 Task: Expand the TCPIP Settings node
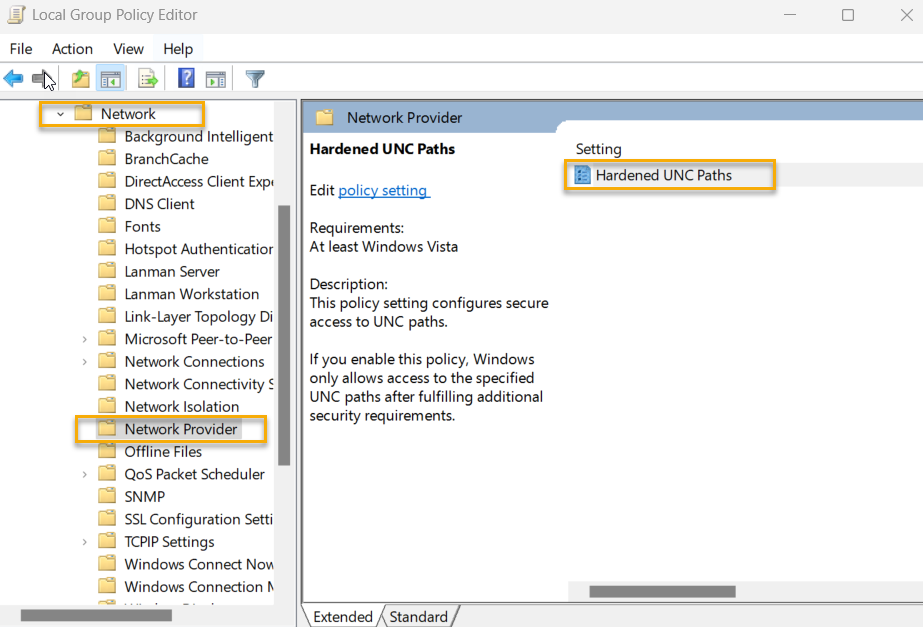[84, 541]
